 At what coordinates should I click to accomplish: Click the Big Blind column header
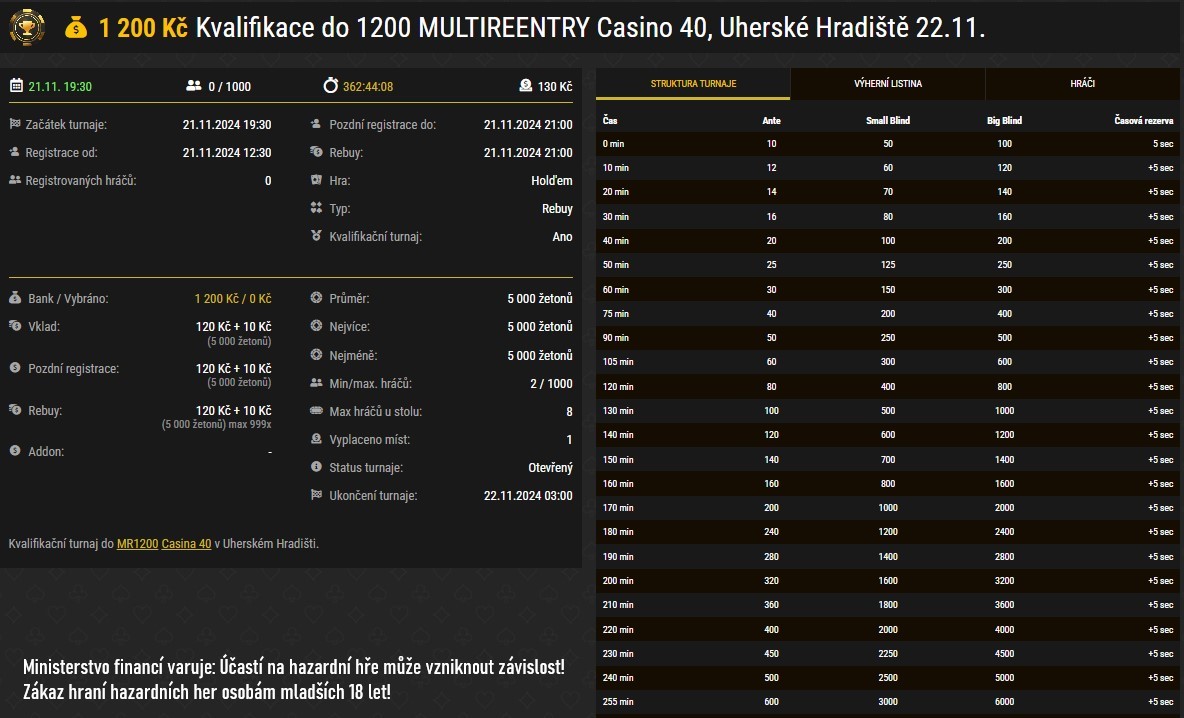[1004, 121]
